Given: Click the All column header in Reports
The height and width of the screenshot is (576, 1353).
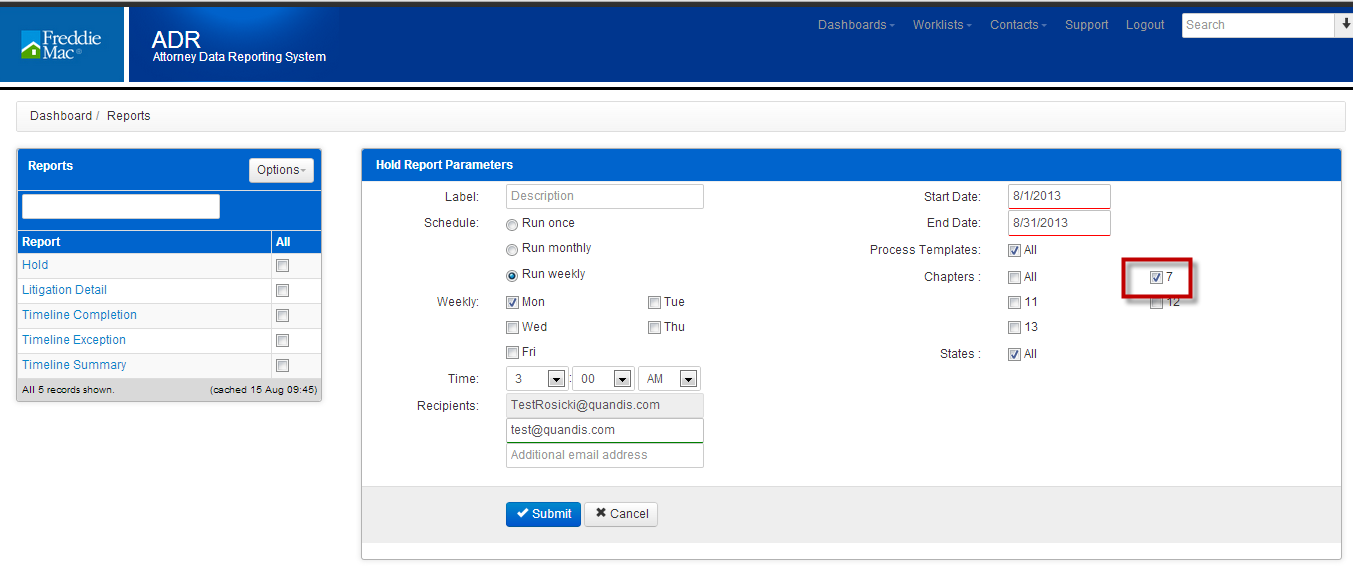Looking at the screenshot, I should point(283,242).
